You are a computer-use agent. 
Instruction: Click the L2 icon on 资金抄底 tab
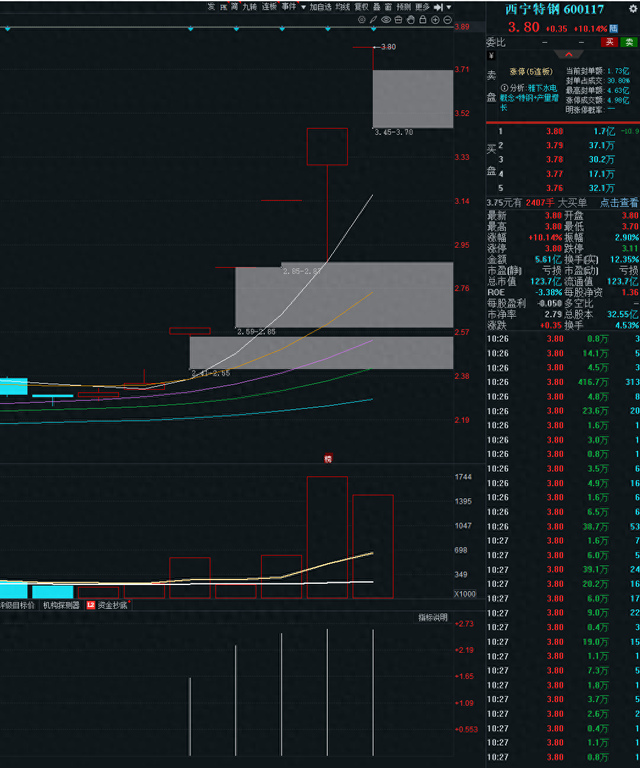coord(91,605)
